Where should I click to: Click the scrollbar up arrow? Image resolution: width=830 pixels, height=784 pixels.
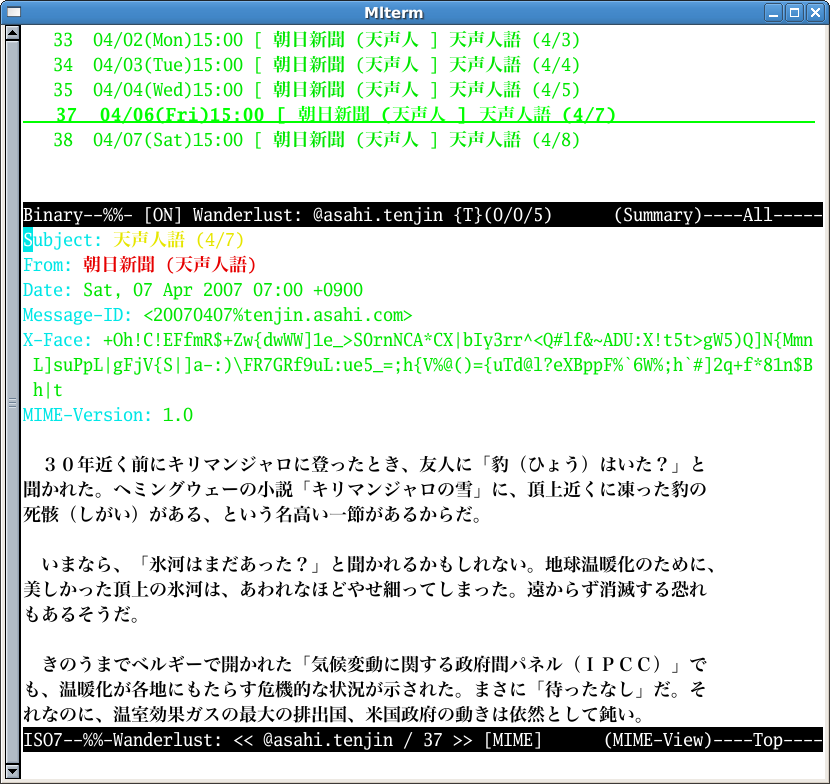coord(12,33)
